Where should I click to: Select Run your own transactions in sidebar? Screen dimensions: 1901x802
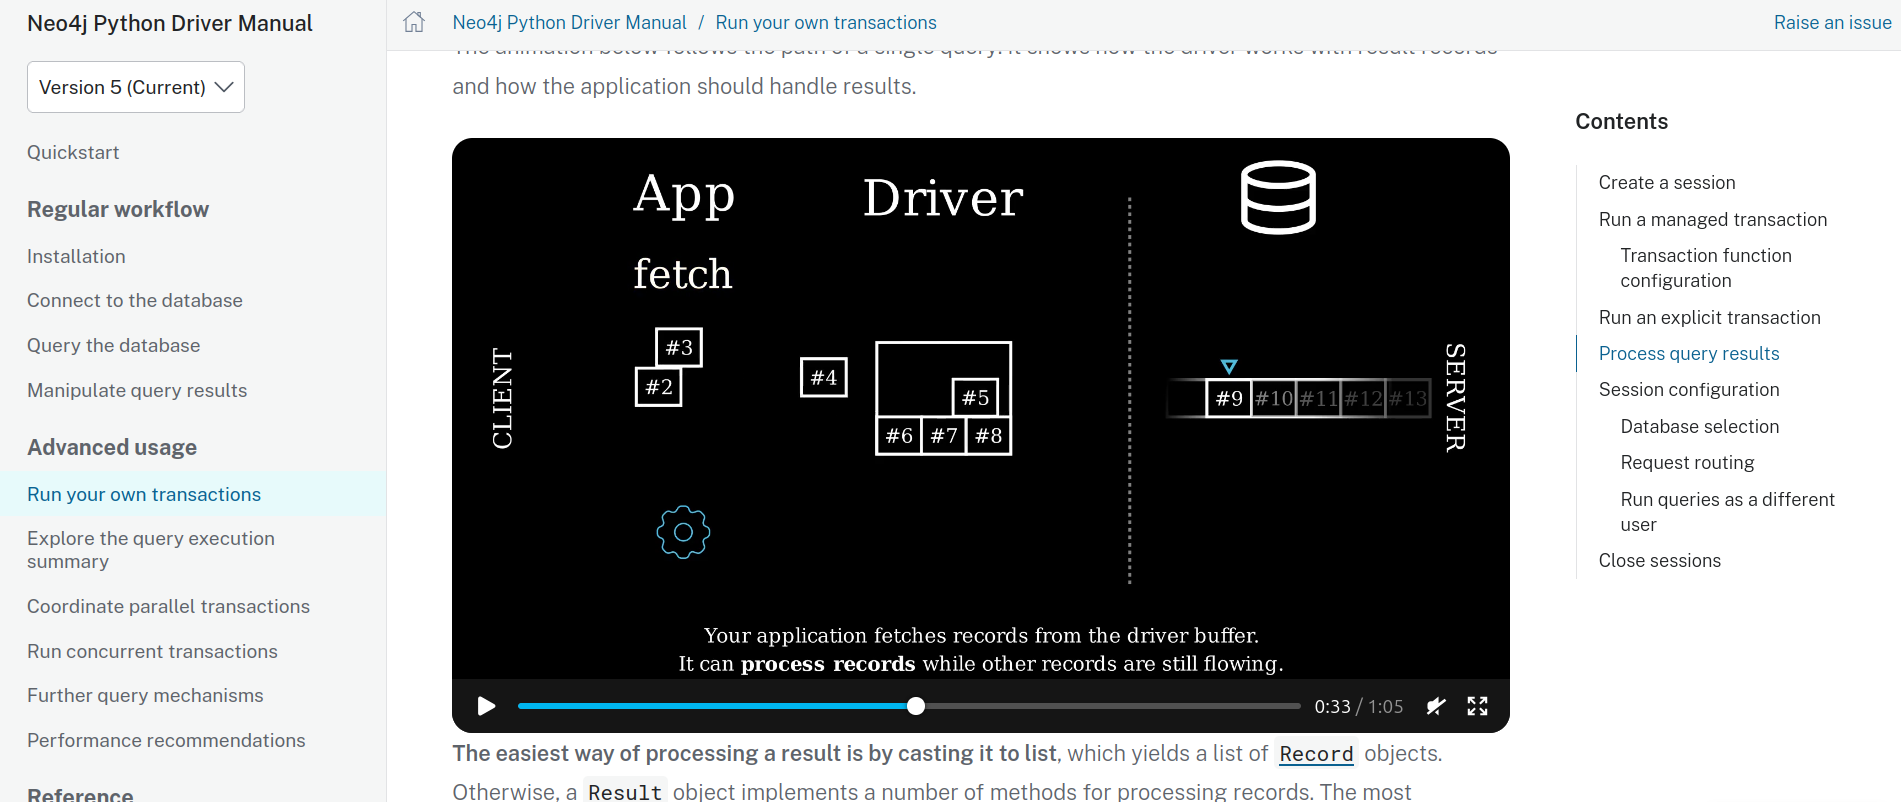point(144,494)
